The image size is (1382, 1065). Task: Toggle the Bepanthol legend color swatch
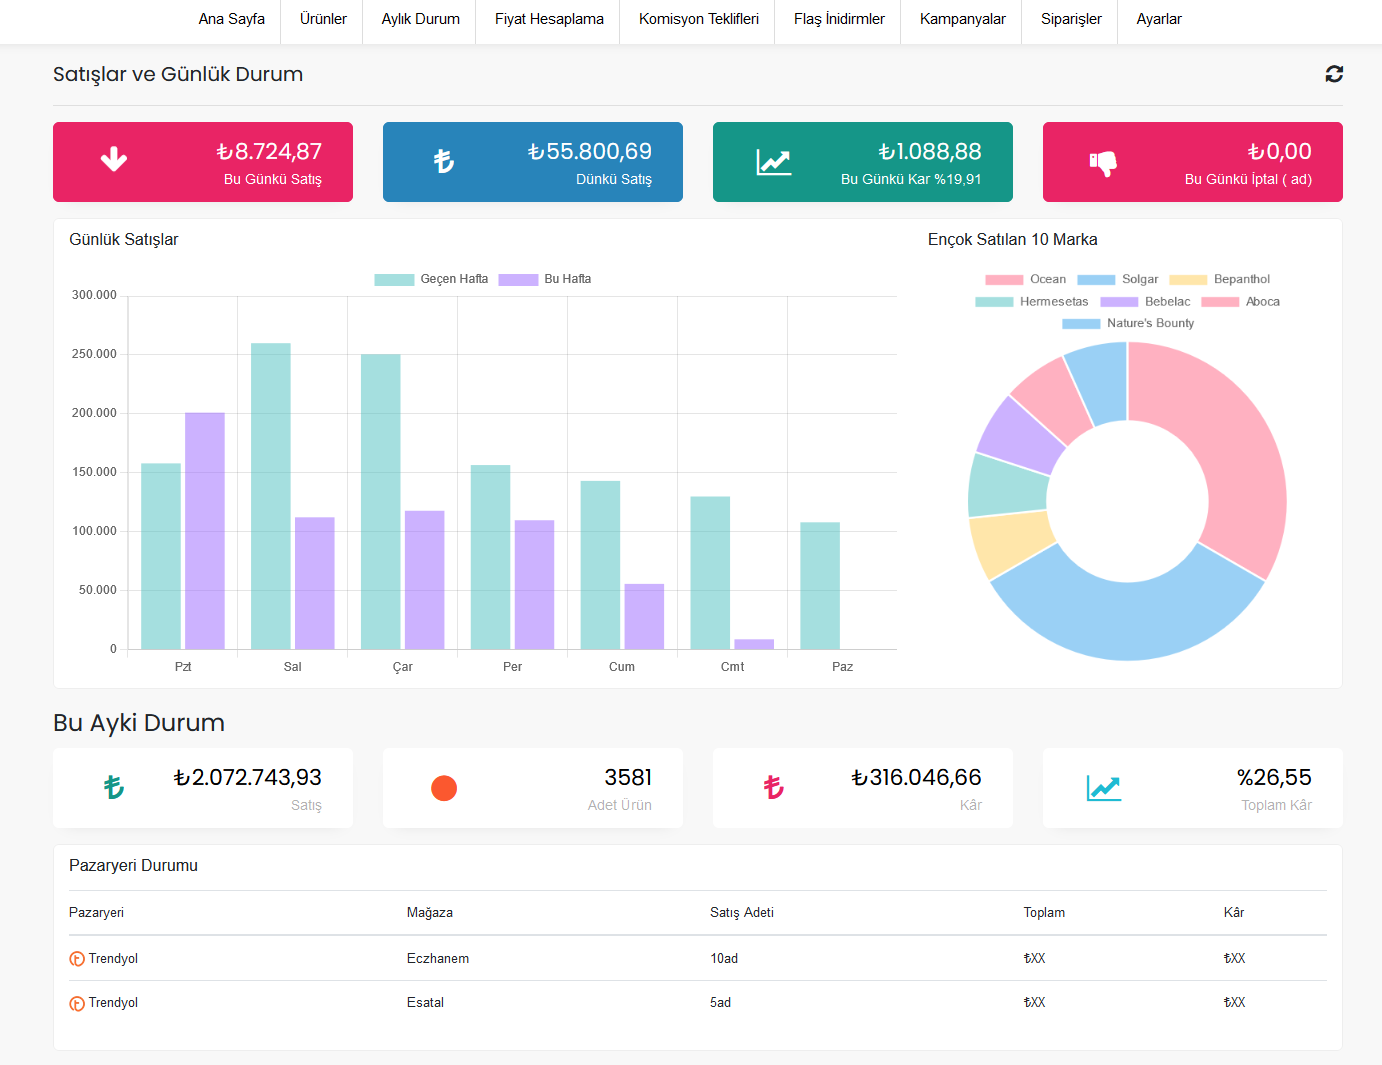1188,280
